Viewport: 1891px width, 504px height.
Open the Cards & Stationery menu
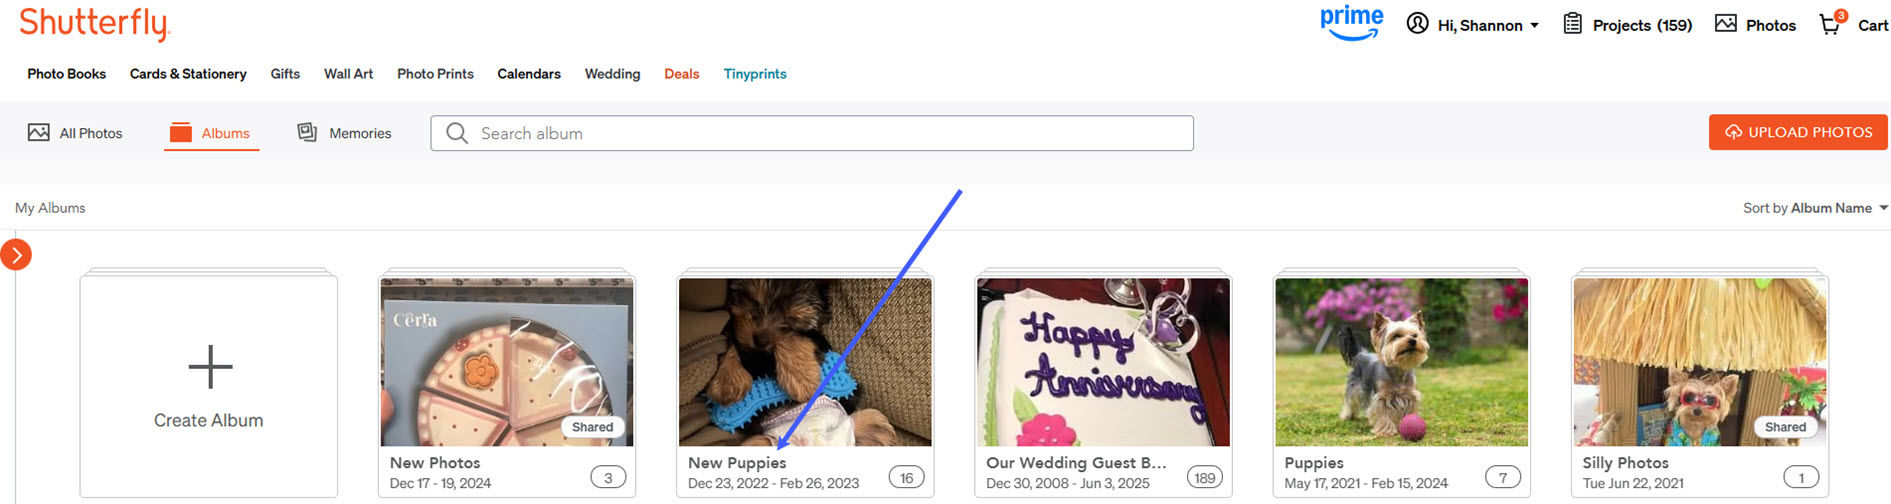(x=188, y=74)
